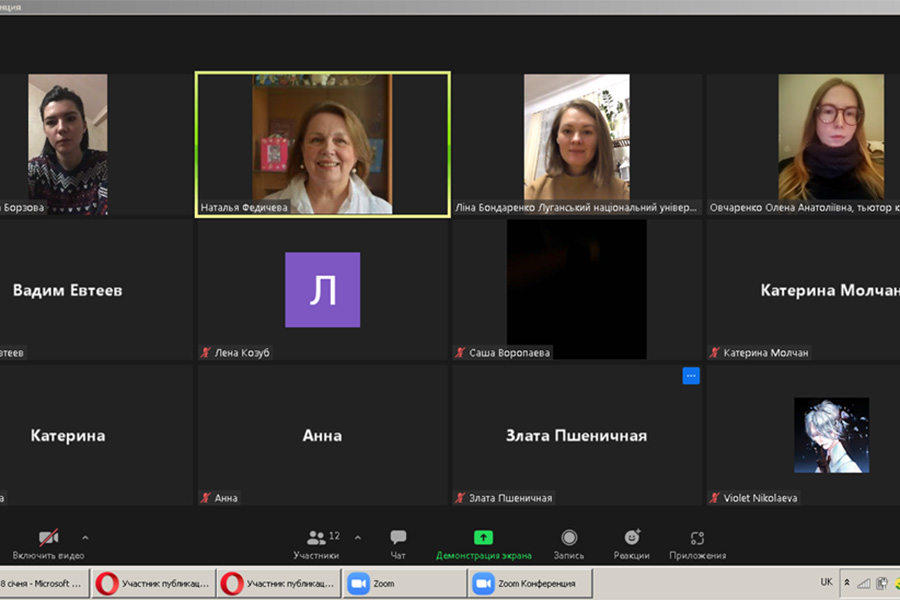Open the Реакции reactions menu
The width and height of the screenshot is (900, 600).
[x=631, y=543]
